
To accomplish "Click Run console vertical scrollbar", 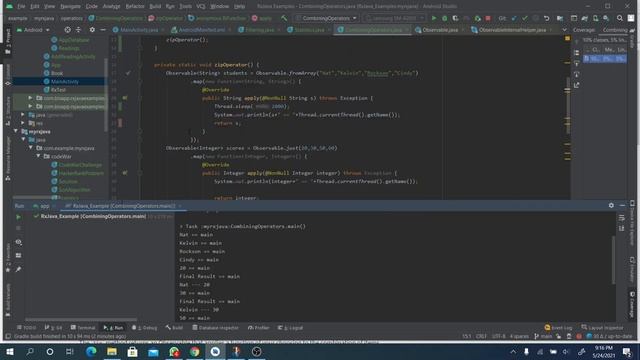I will coord(613,260).
